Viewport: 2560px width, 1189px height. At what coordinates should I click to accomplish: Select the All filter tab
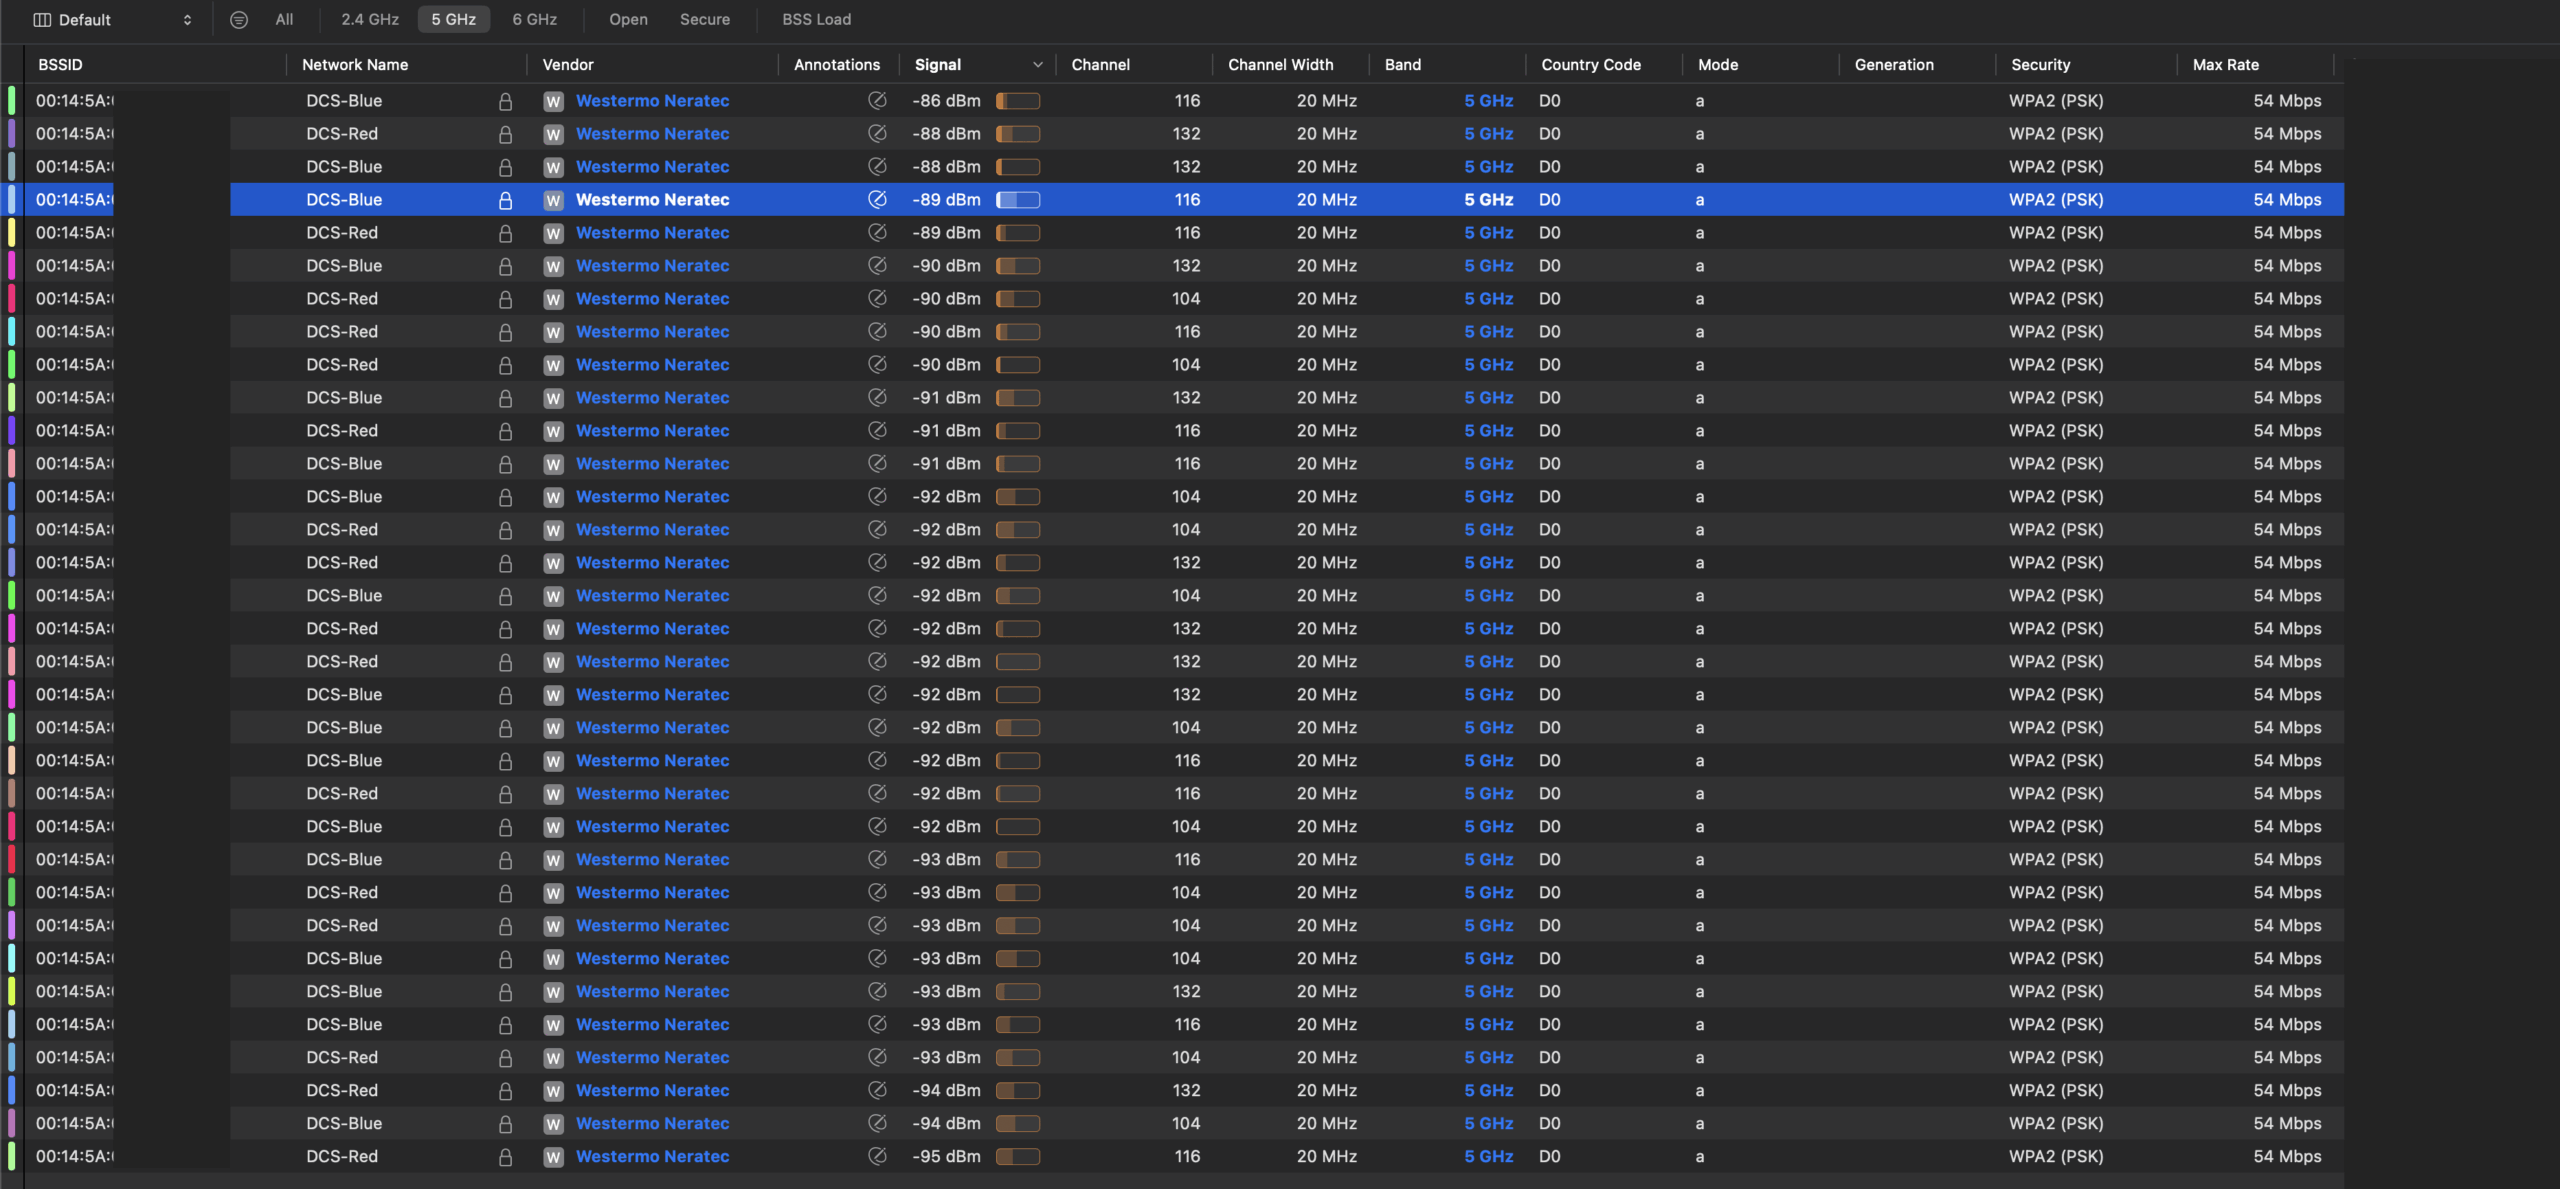pyautogui.click(x=284, y=20)
